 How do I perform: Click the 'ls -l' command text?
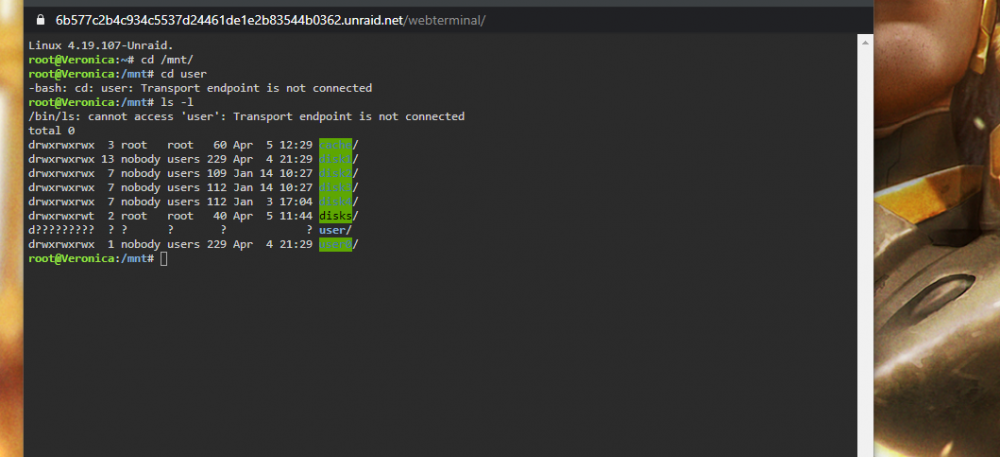tap(177, 102)
